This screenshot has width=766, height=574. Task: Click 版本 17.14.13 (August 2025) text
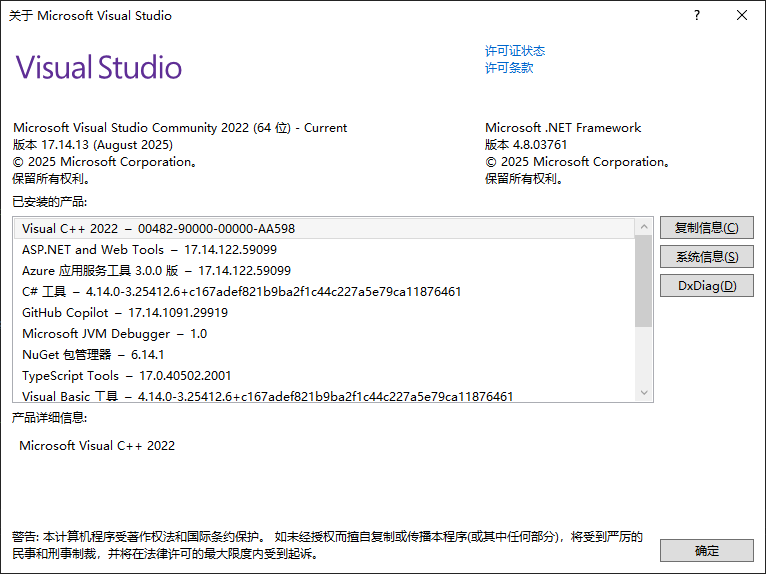pos(93,145)
